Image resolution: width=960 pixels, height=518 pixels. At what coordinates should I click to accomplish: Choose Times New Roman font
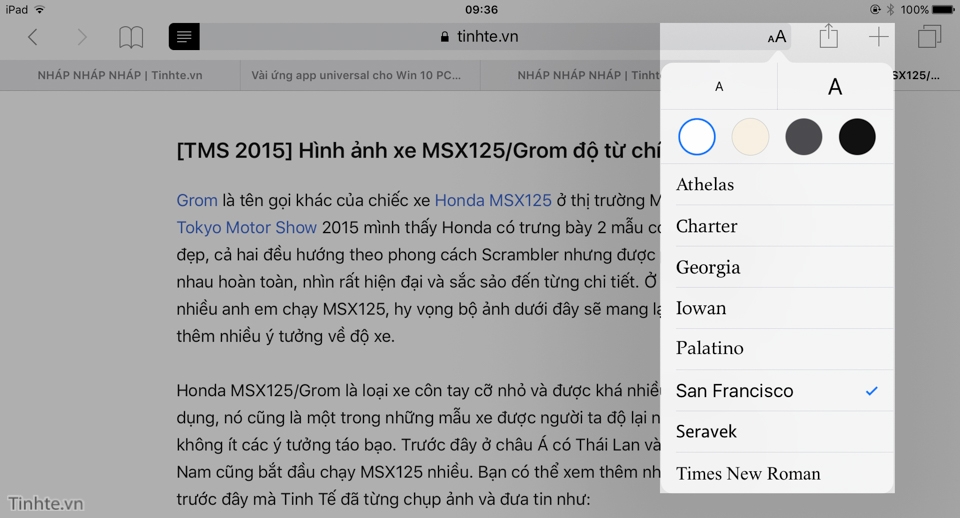point(778,473)
